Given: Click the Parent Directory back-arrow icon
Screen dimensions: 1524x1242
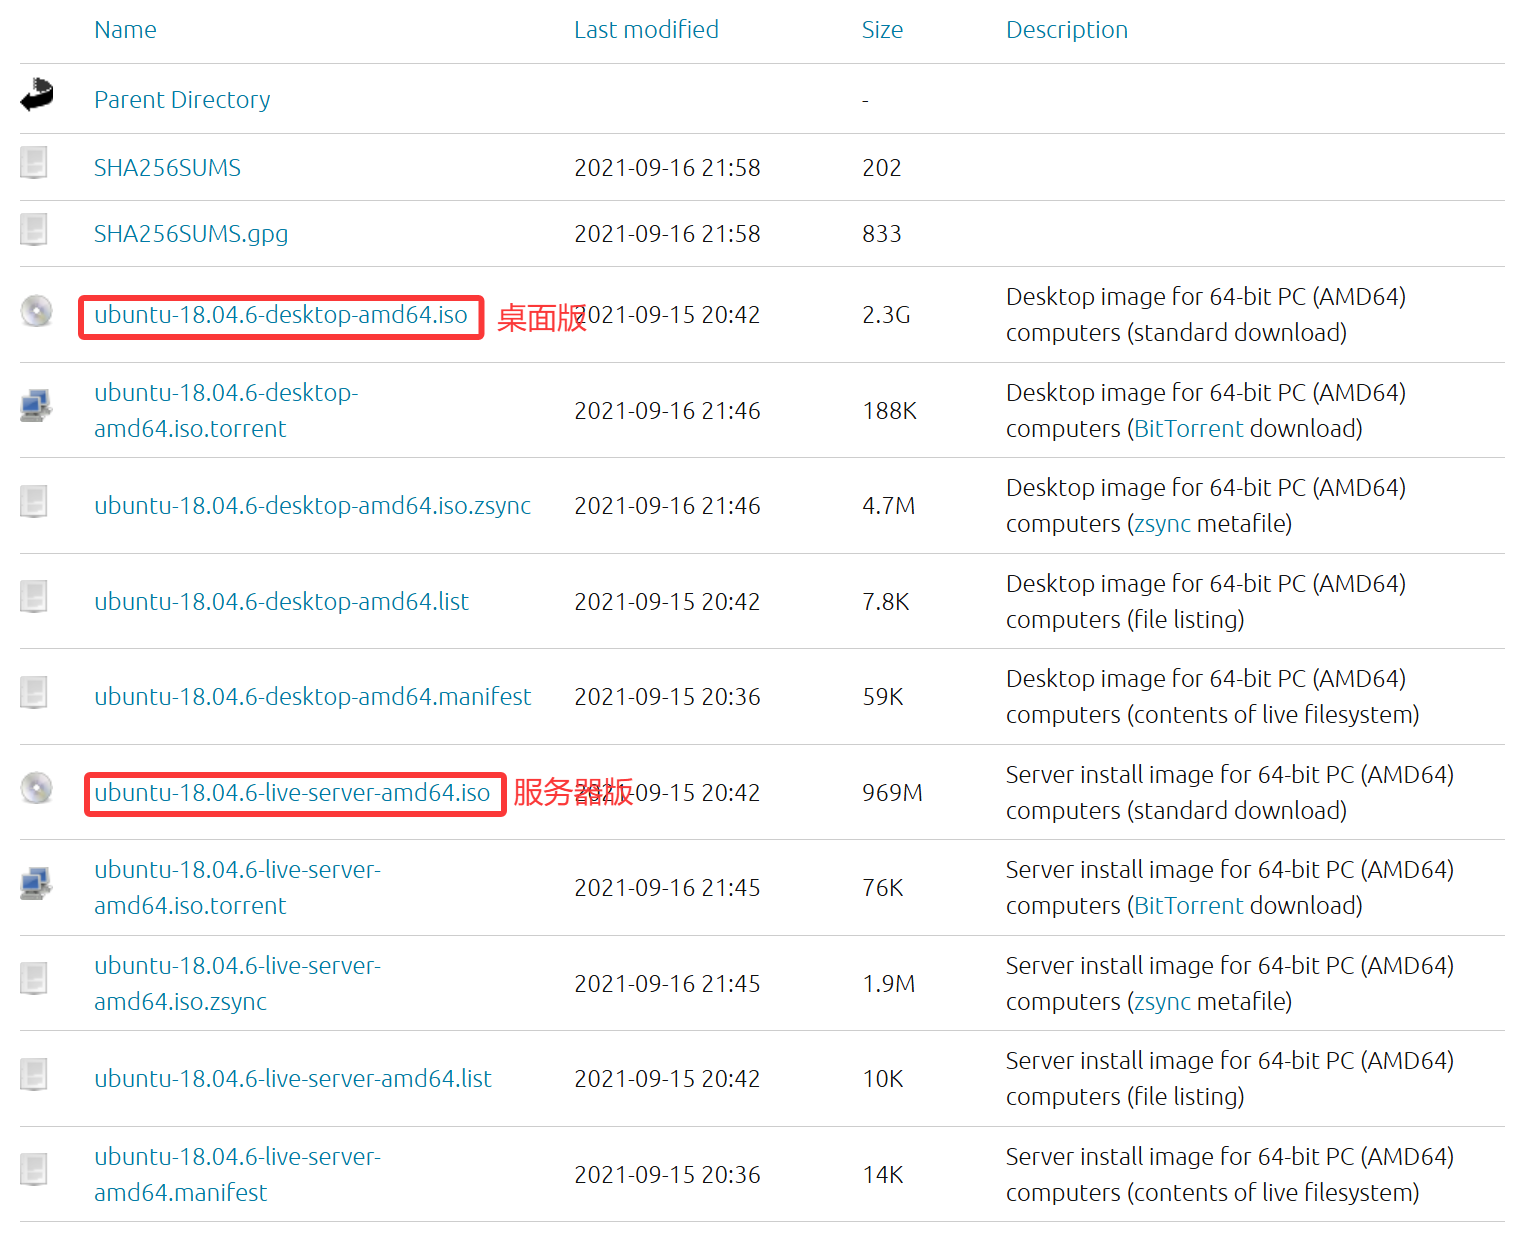Looking at the screenshot, I should [x=37, y=95].
